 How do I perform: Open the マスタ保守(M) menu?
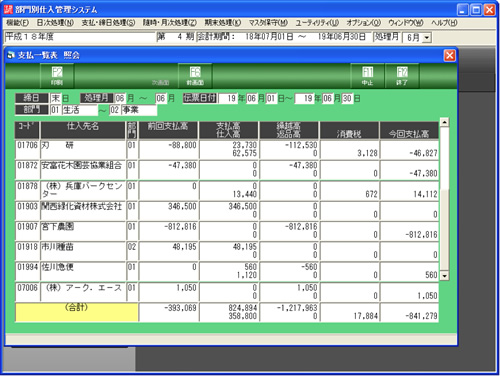[268, 23]
